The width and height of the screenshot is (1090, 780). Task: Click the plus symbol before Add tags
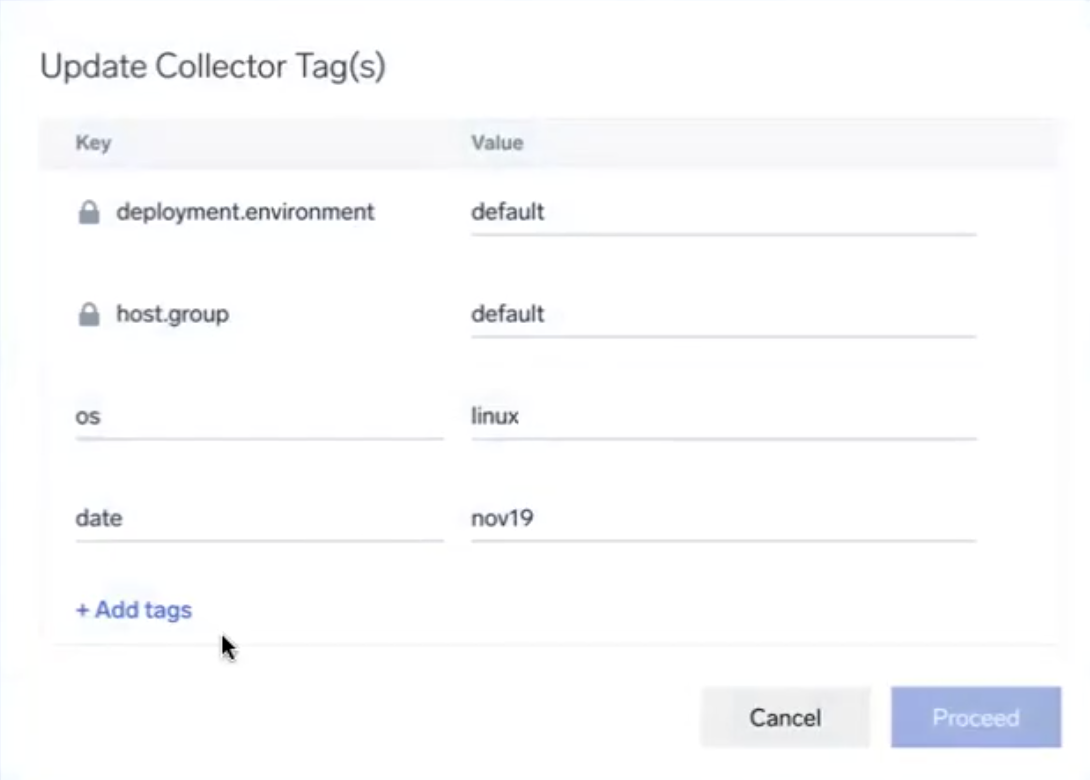pos(80,609)
